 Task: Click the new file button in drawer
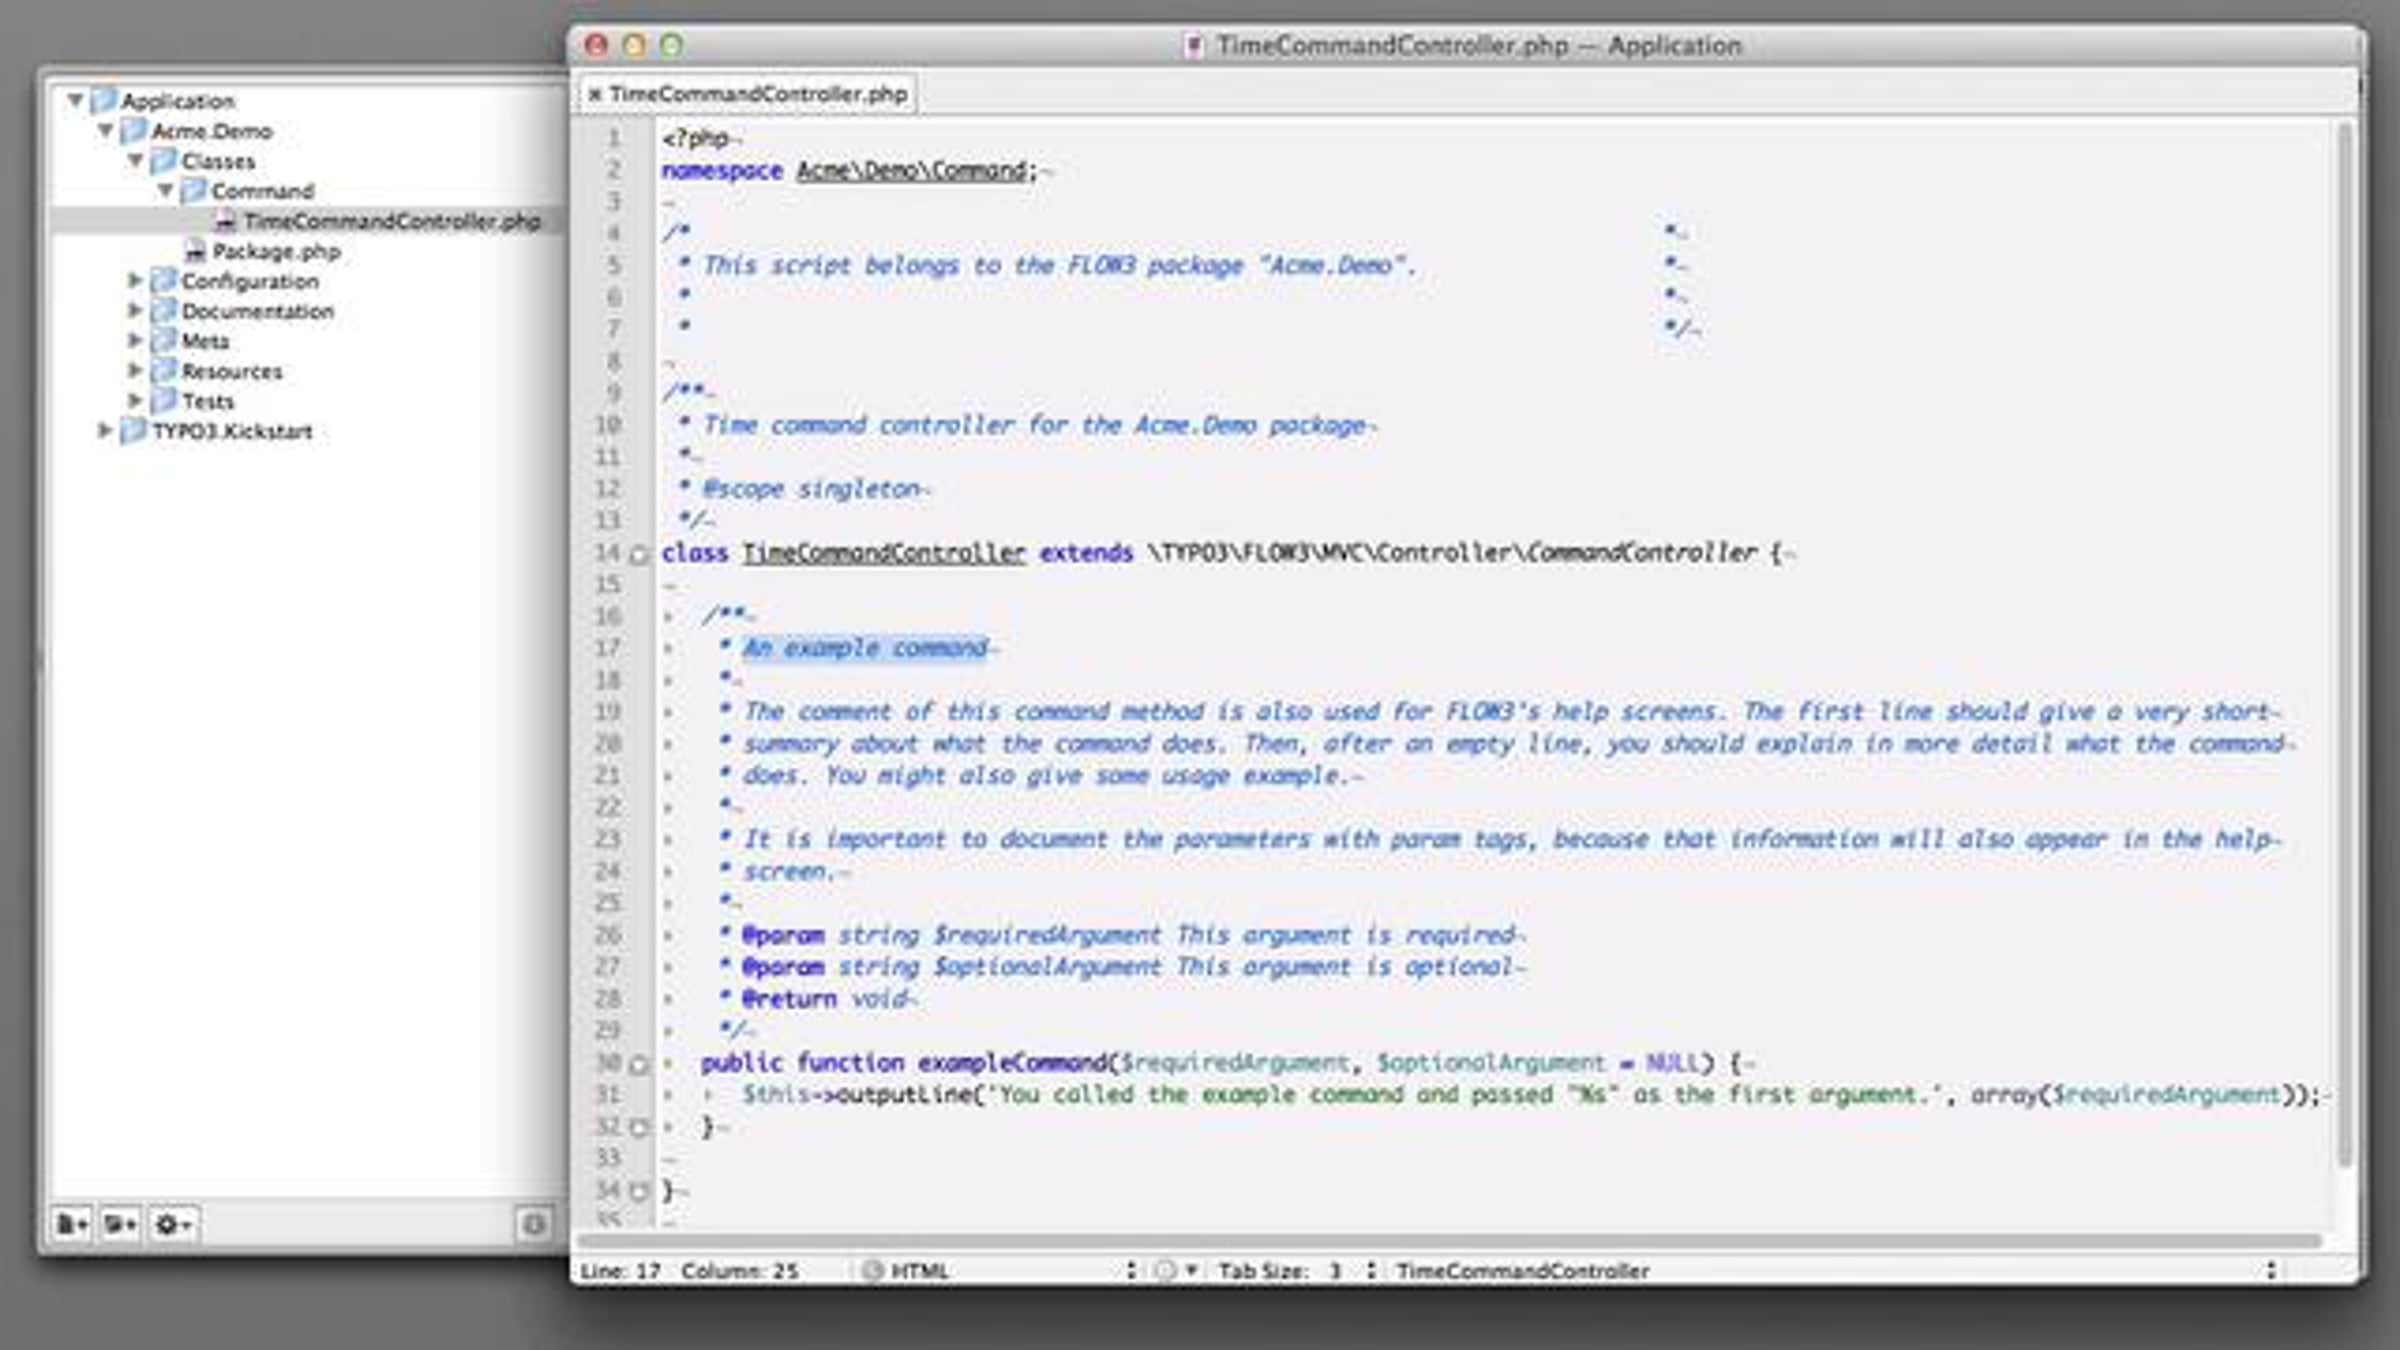click(x=71, y=1224)
